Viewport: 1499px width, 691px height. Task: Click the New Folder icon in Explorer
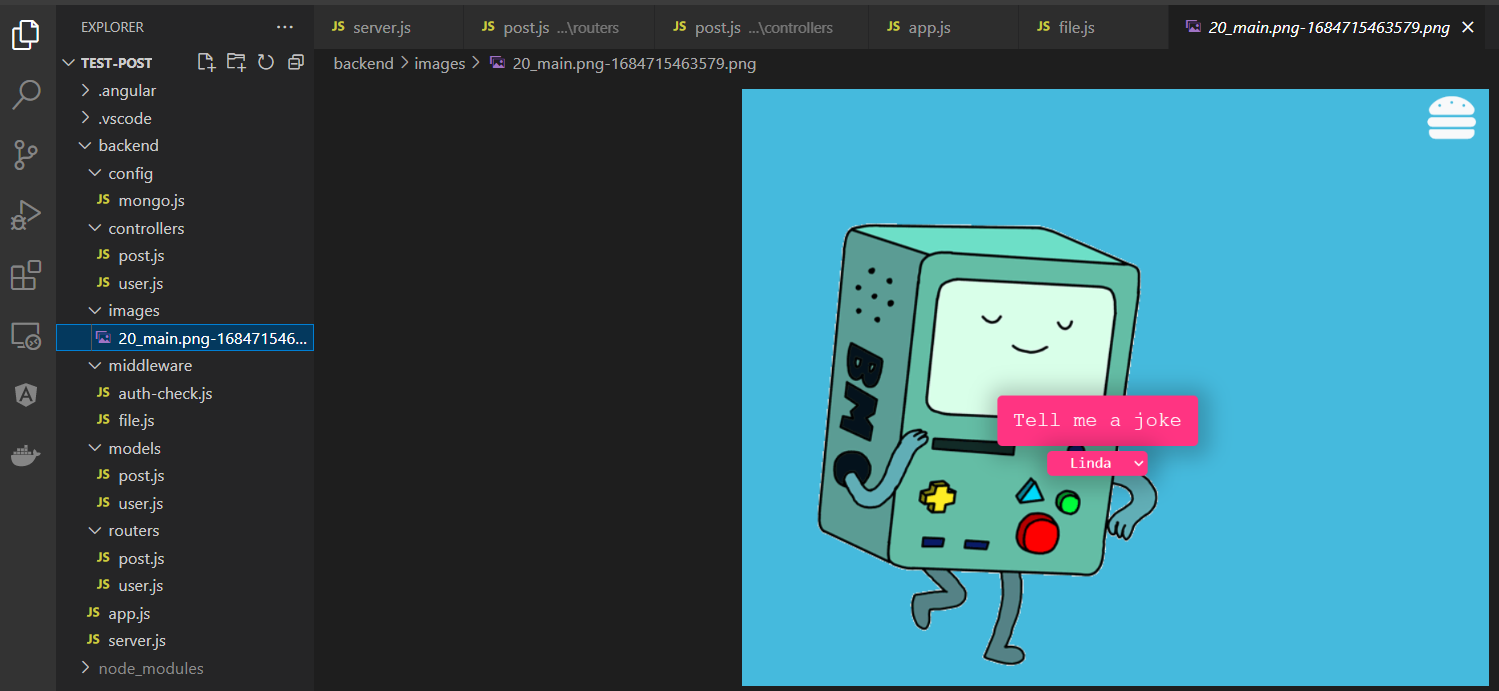236,62
